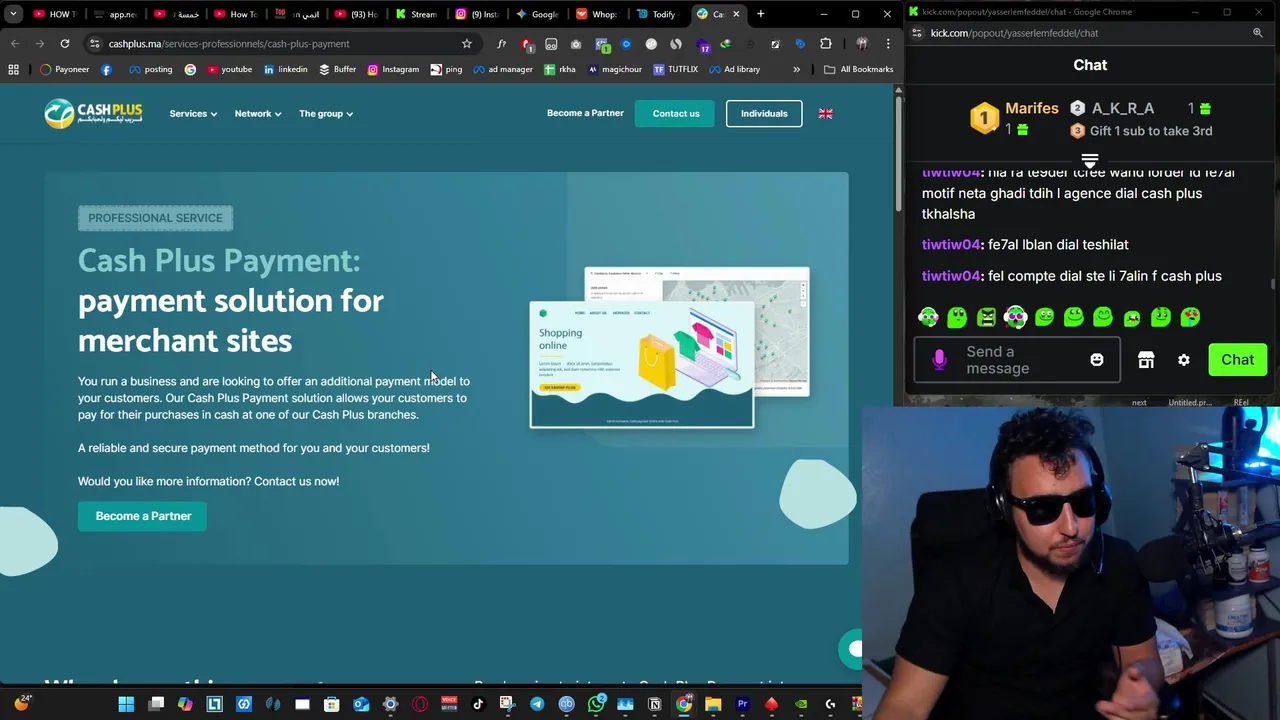Open a new browser tab
Viewport: 1280px width, 720px height.
[761, 14]
